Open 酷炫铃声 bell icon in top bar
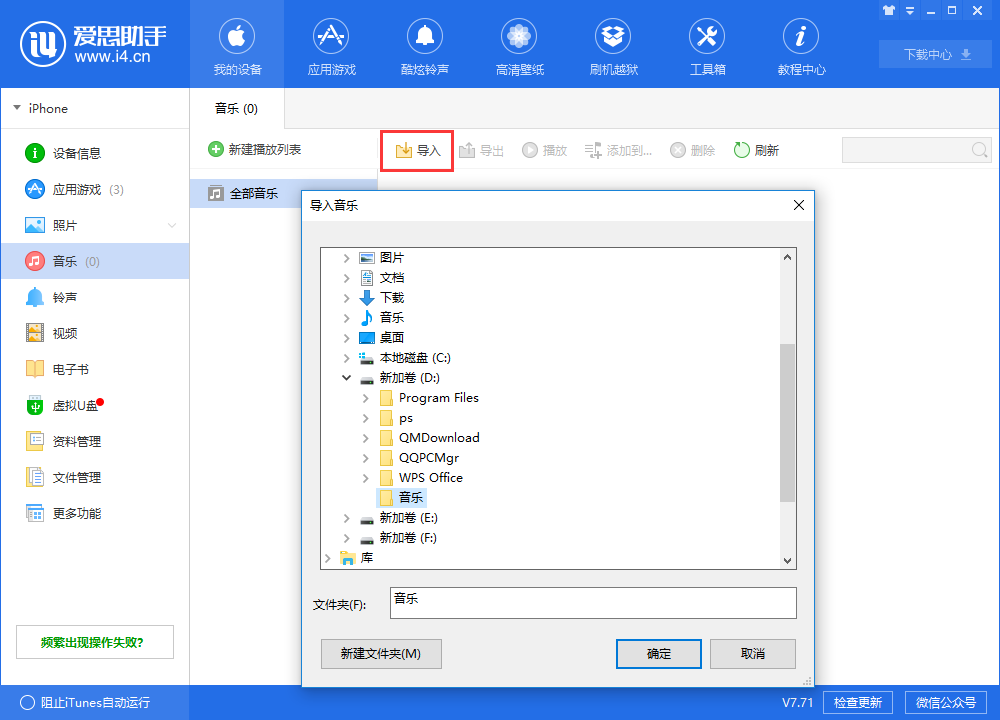 pos(424,38)
